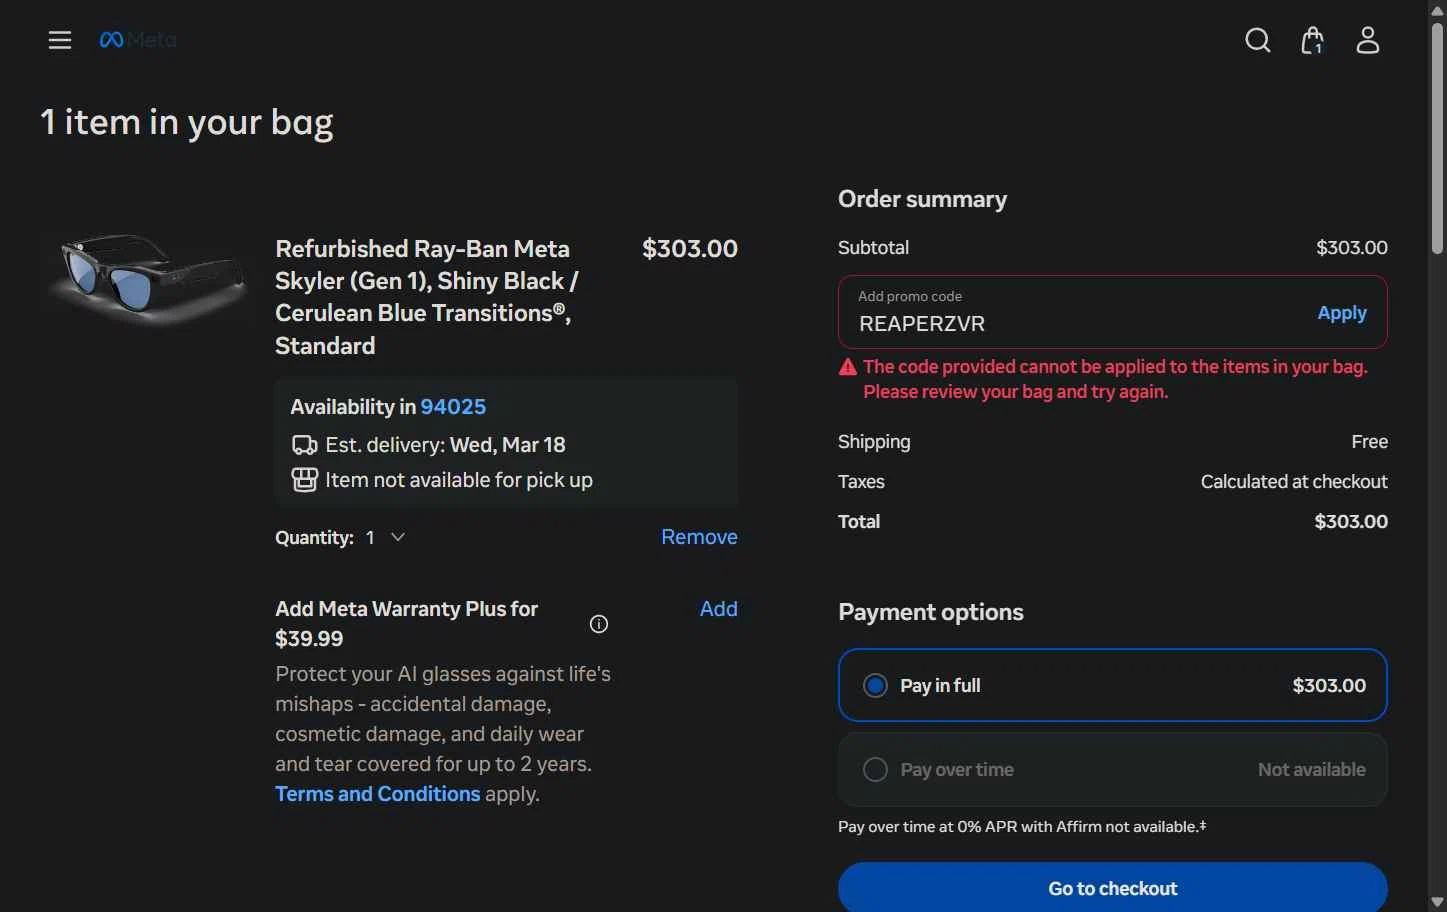Click 'Est. delivery: Wed, Mar 18' text
Viewport: 1447px width, 912px height.
[x=445, y=445]
